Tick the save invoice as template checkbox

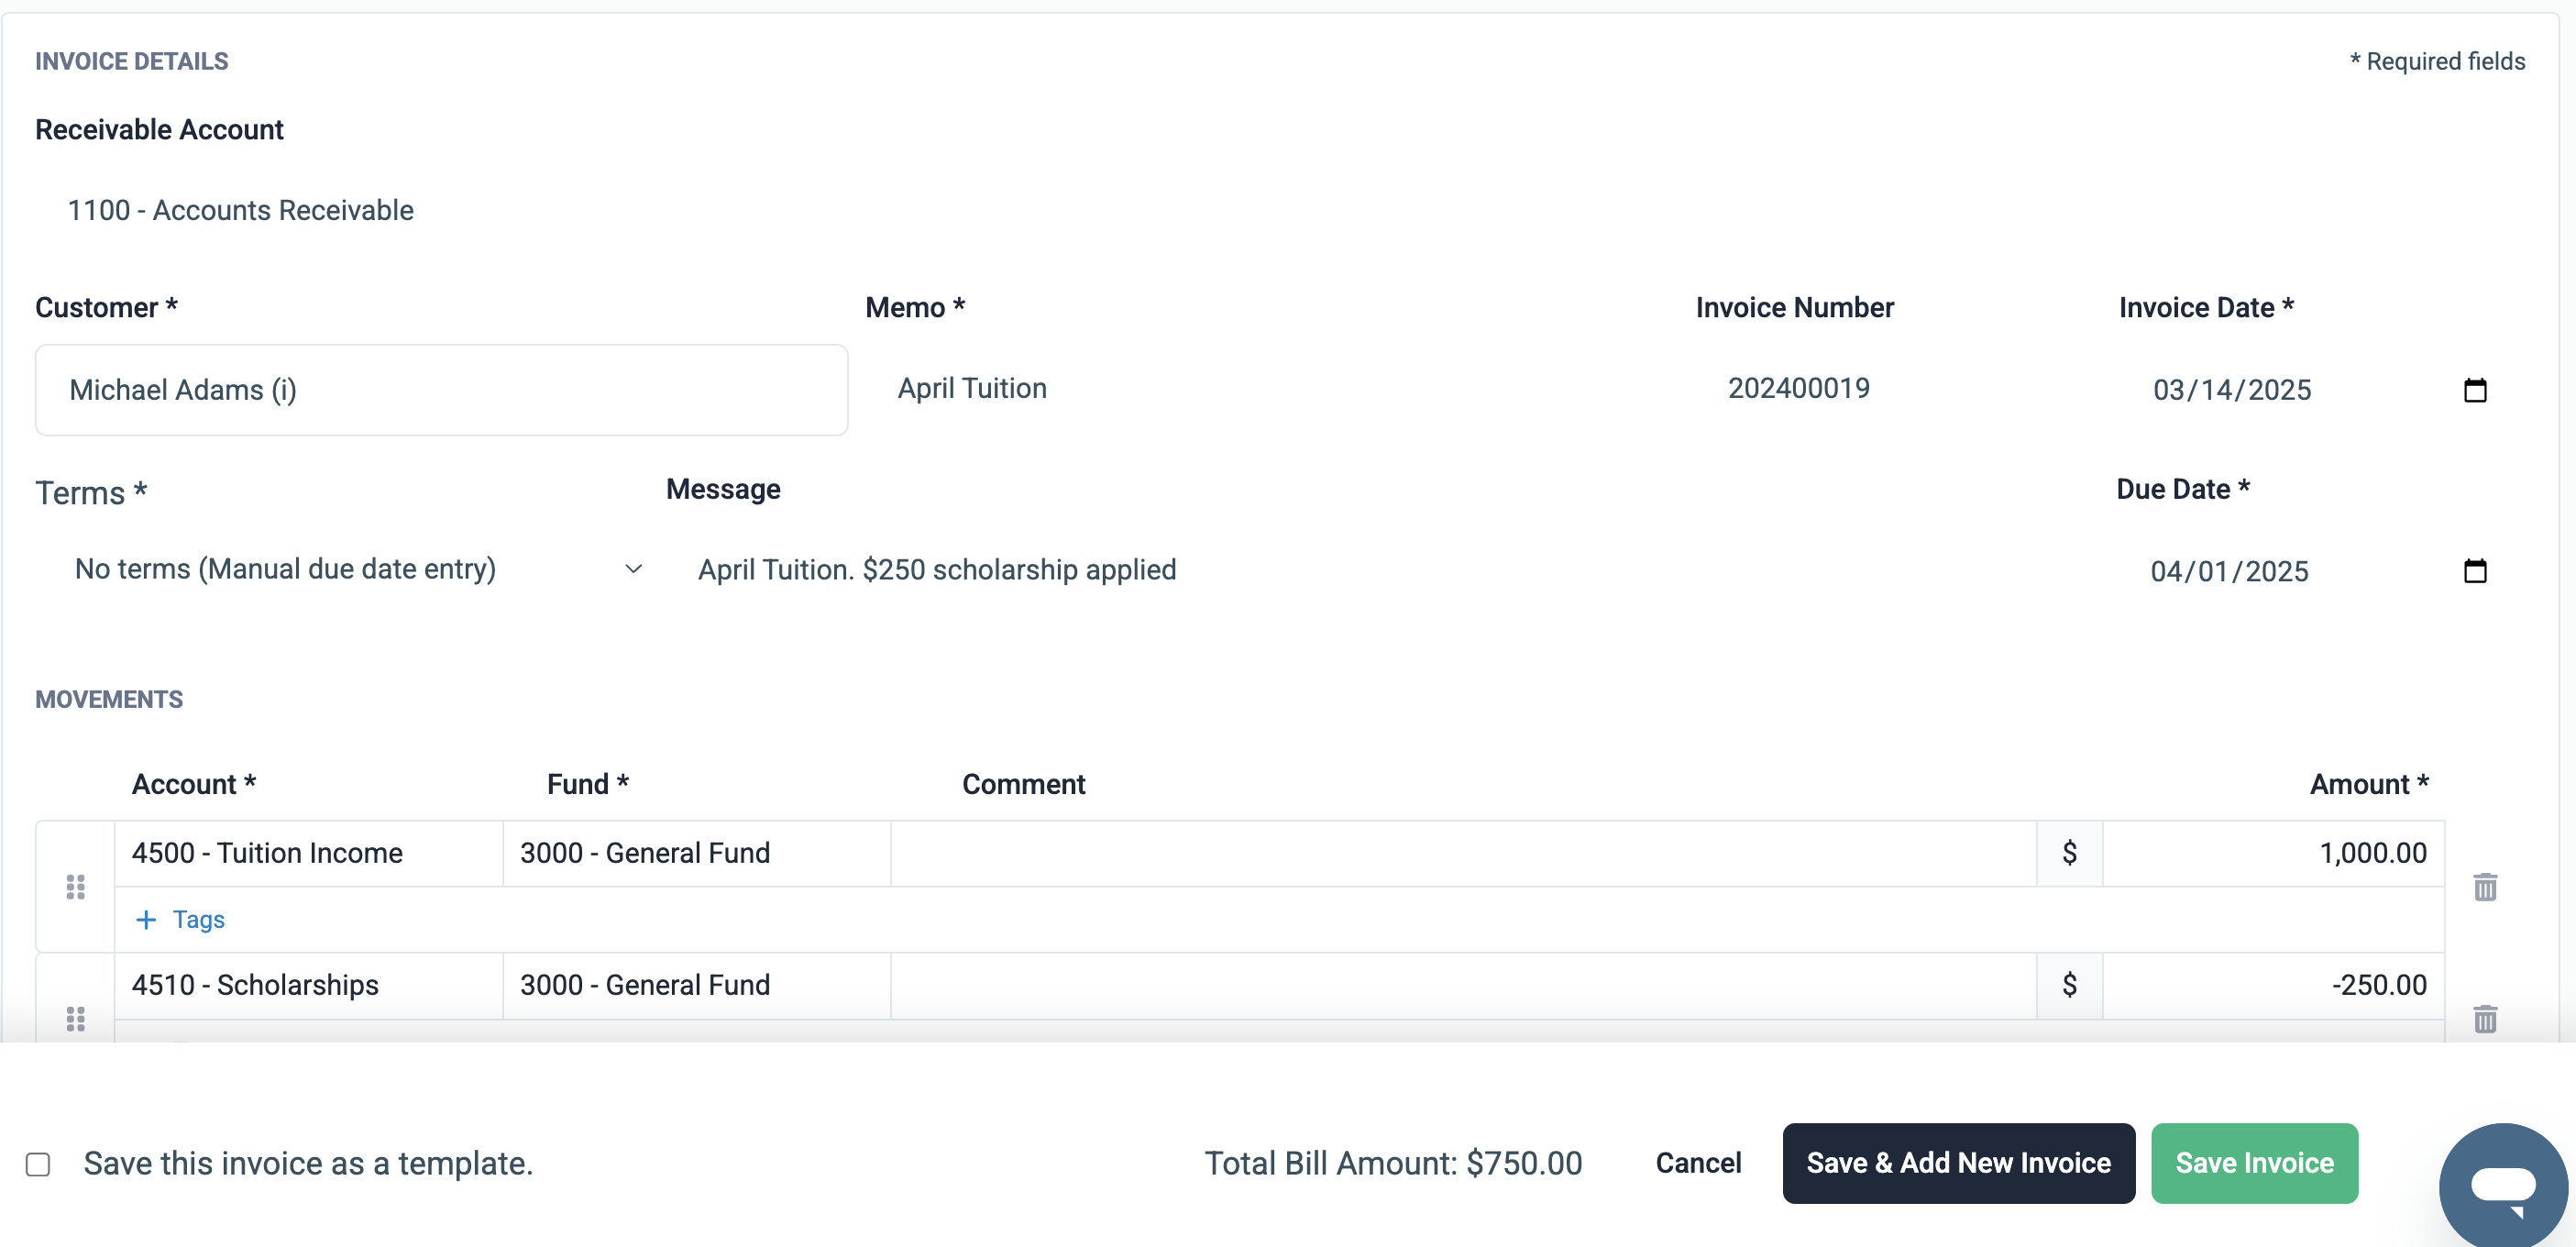pos(38,1164)
